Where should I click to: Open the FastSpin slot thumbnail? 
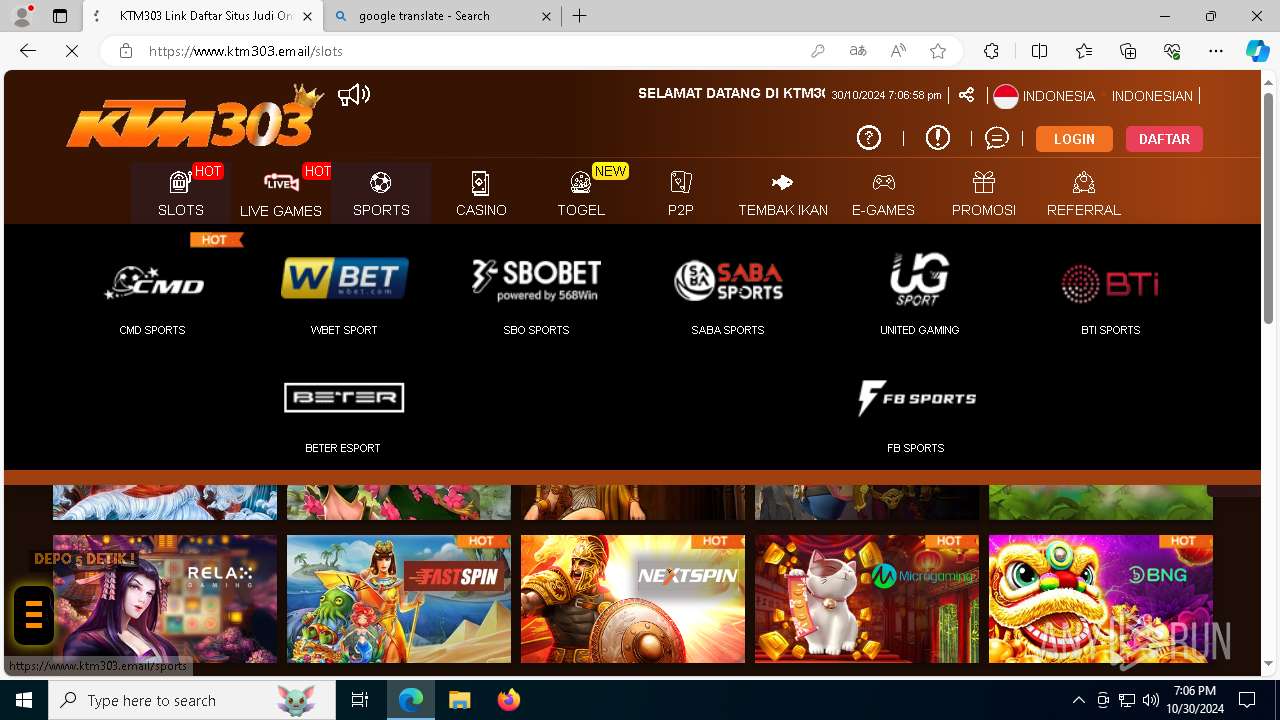(x=399, y=599)
